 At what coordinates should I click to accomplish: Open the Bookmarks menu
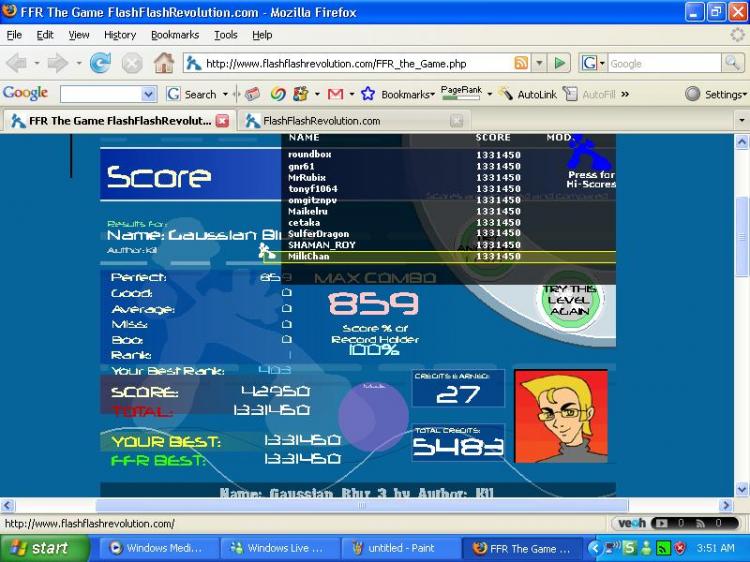(175, 35)
